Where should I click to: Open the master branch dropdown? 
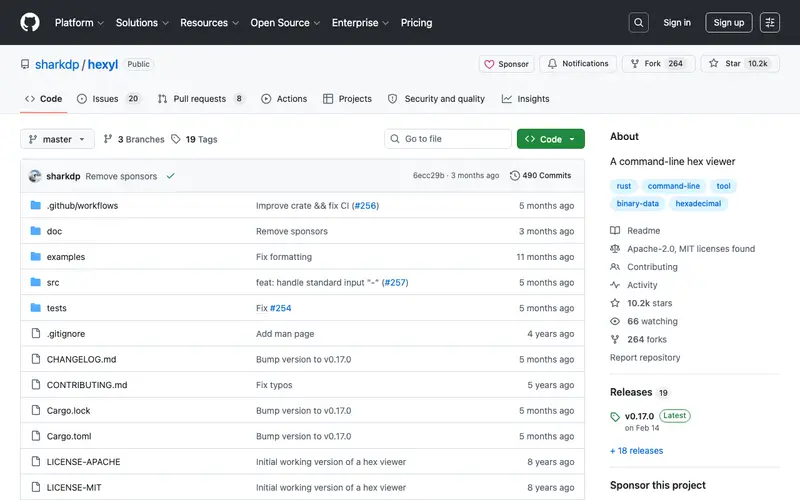click(x=57, y=139)
